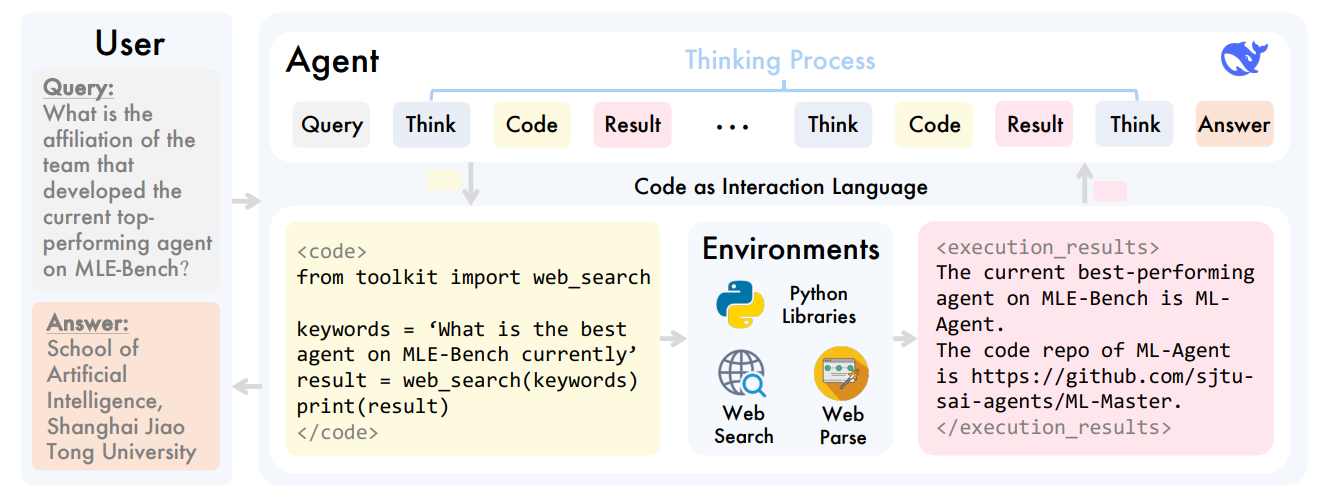
Task: Click the ellipsis between Result and Think
Action: [733, 127]
